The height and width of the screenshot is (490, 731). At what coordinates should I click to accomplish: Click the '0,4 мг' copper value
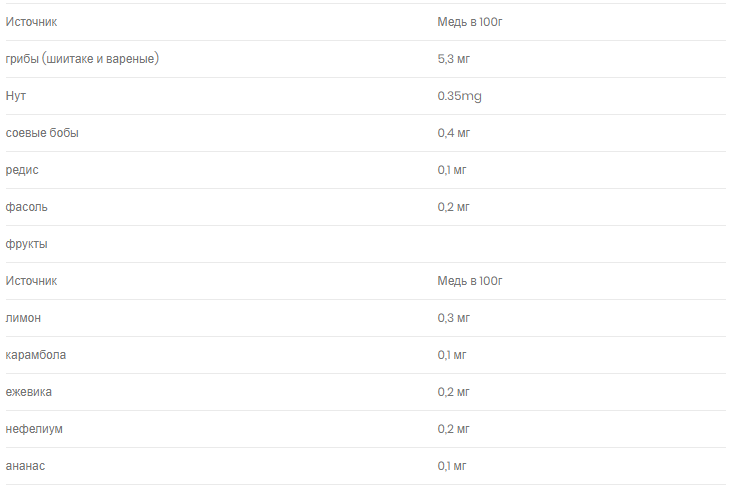coord(454,133)
